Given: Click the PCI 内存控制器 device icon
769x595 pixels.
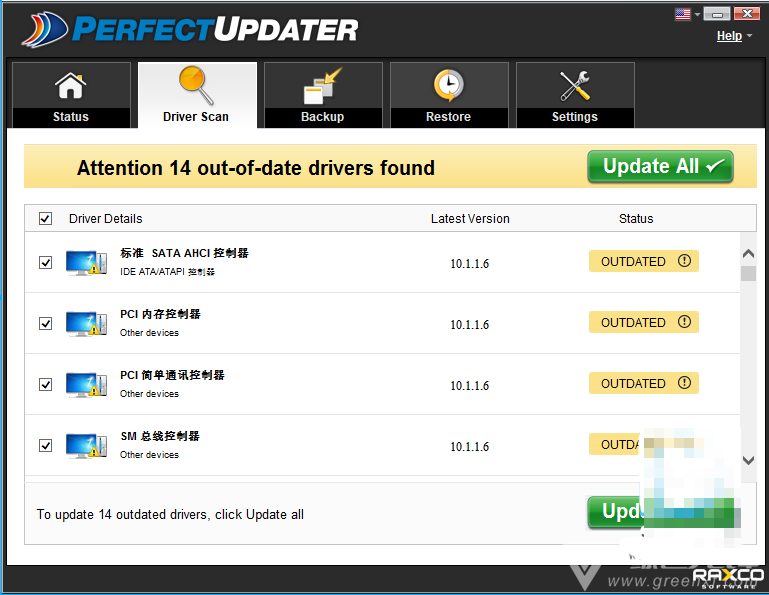Looking at the screenshot, I should 86,324.
